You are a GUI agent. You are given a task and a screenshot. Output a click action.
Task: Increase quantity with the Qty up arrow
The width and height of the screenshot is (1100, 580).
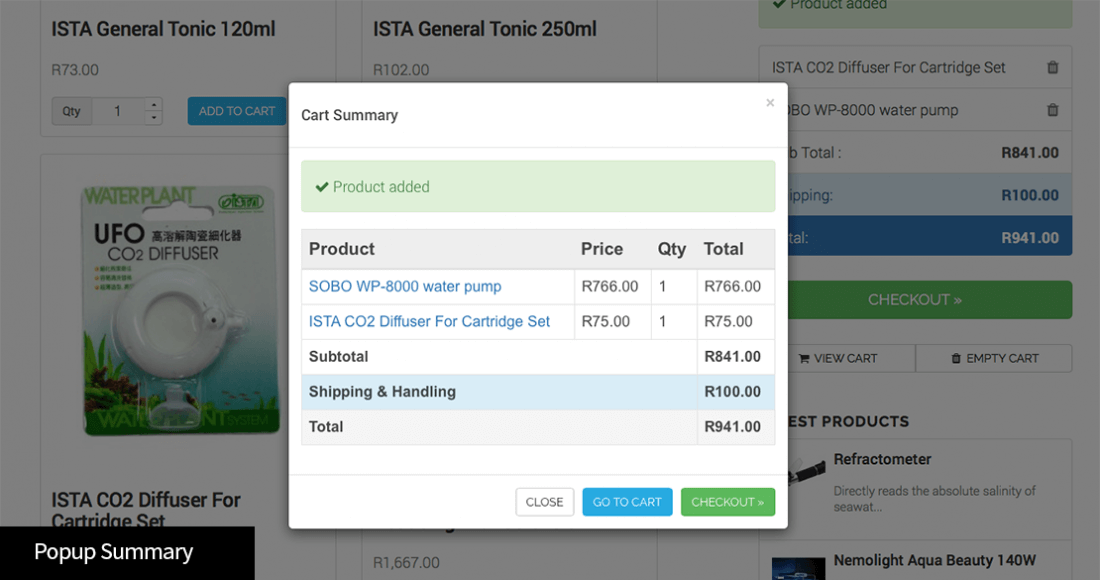(x=153, y=105)
